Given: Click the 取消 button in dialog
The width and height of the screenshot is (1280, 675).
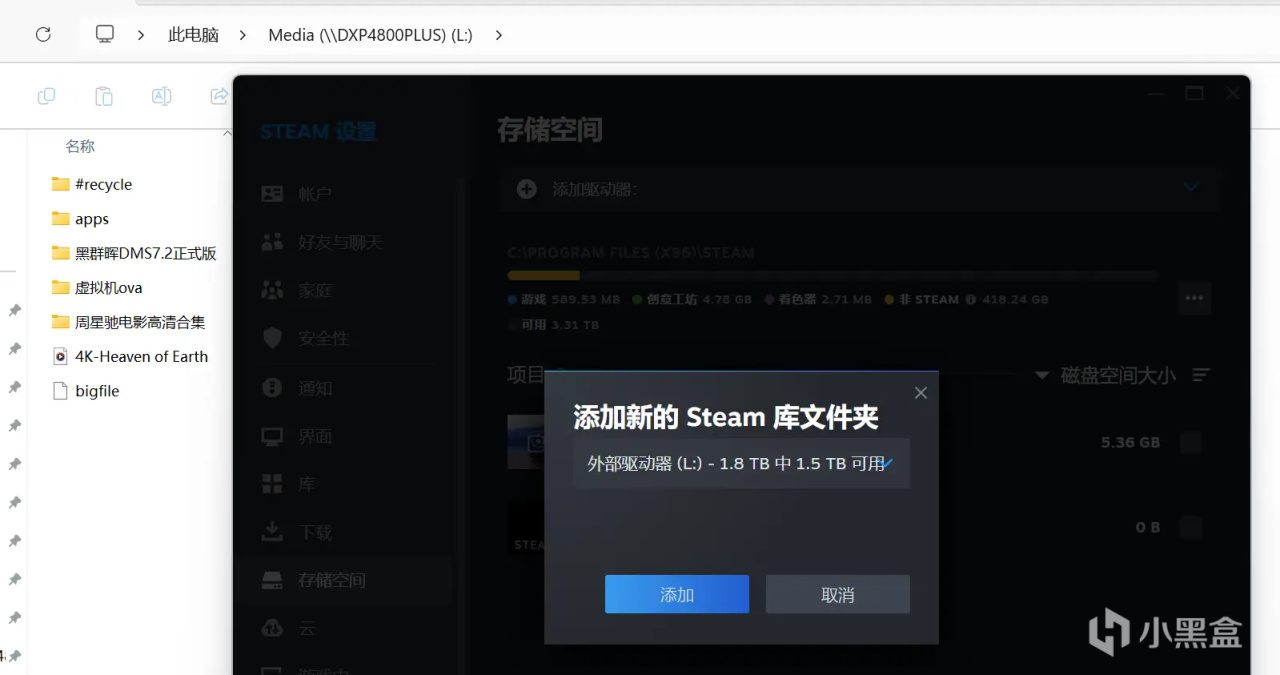Looking at the screenshot, I should pos(838,594).
